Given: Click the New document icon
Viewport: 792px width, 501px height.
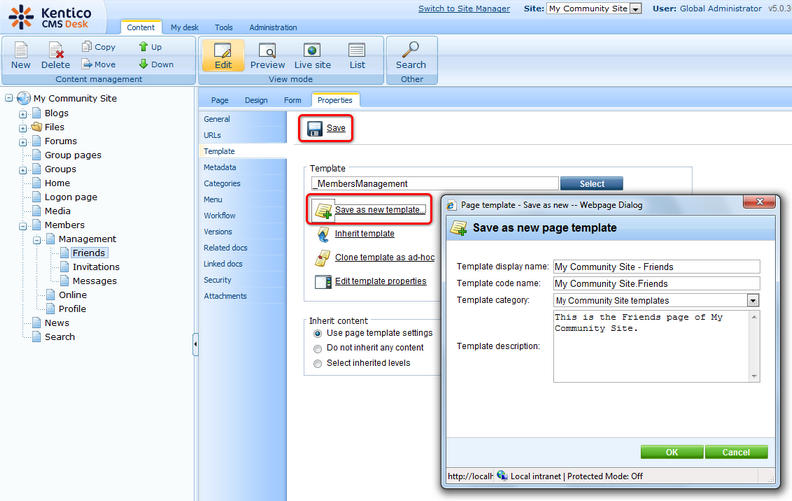Looking at the screenshot, I should 20,50.
